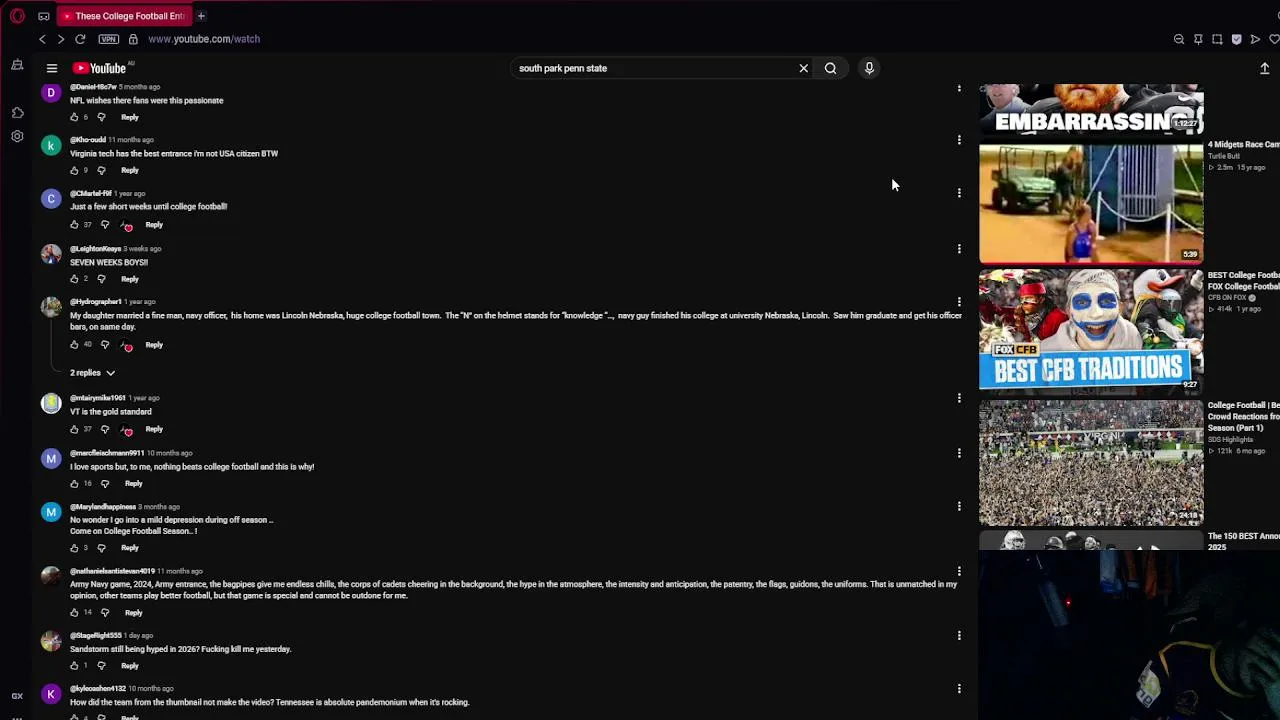Open the 'The 150 BEST Anno' video title link

click(x=1243, y=542)
